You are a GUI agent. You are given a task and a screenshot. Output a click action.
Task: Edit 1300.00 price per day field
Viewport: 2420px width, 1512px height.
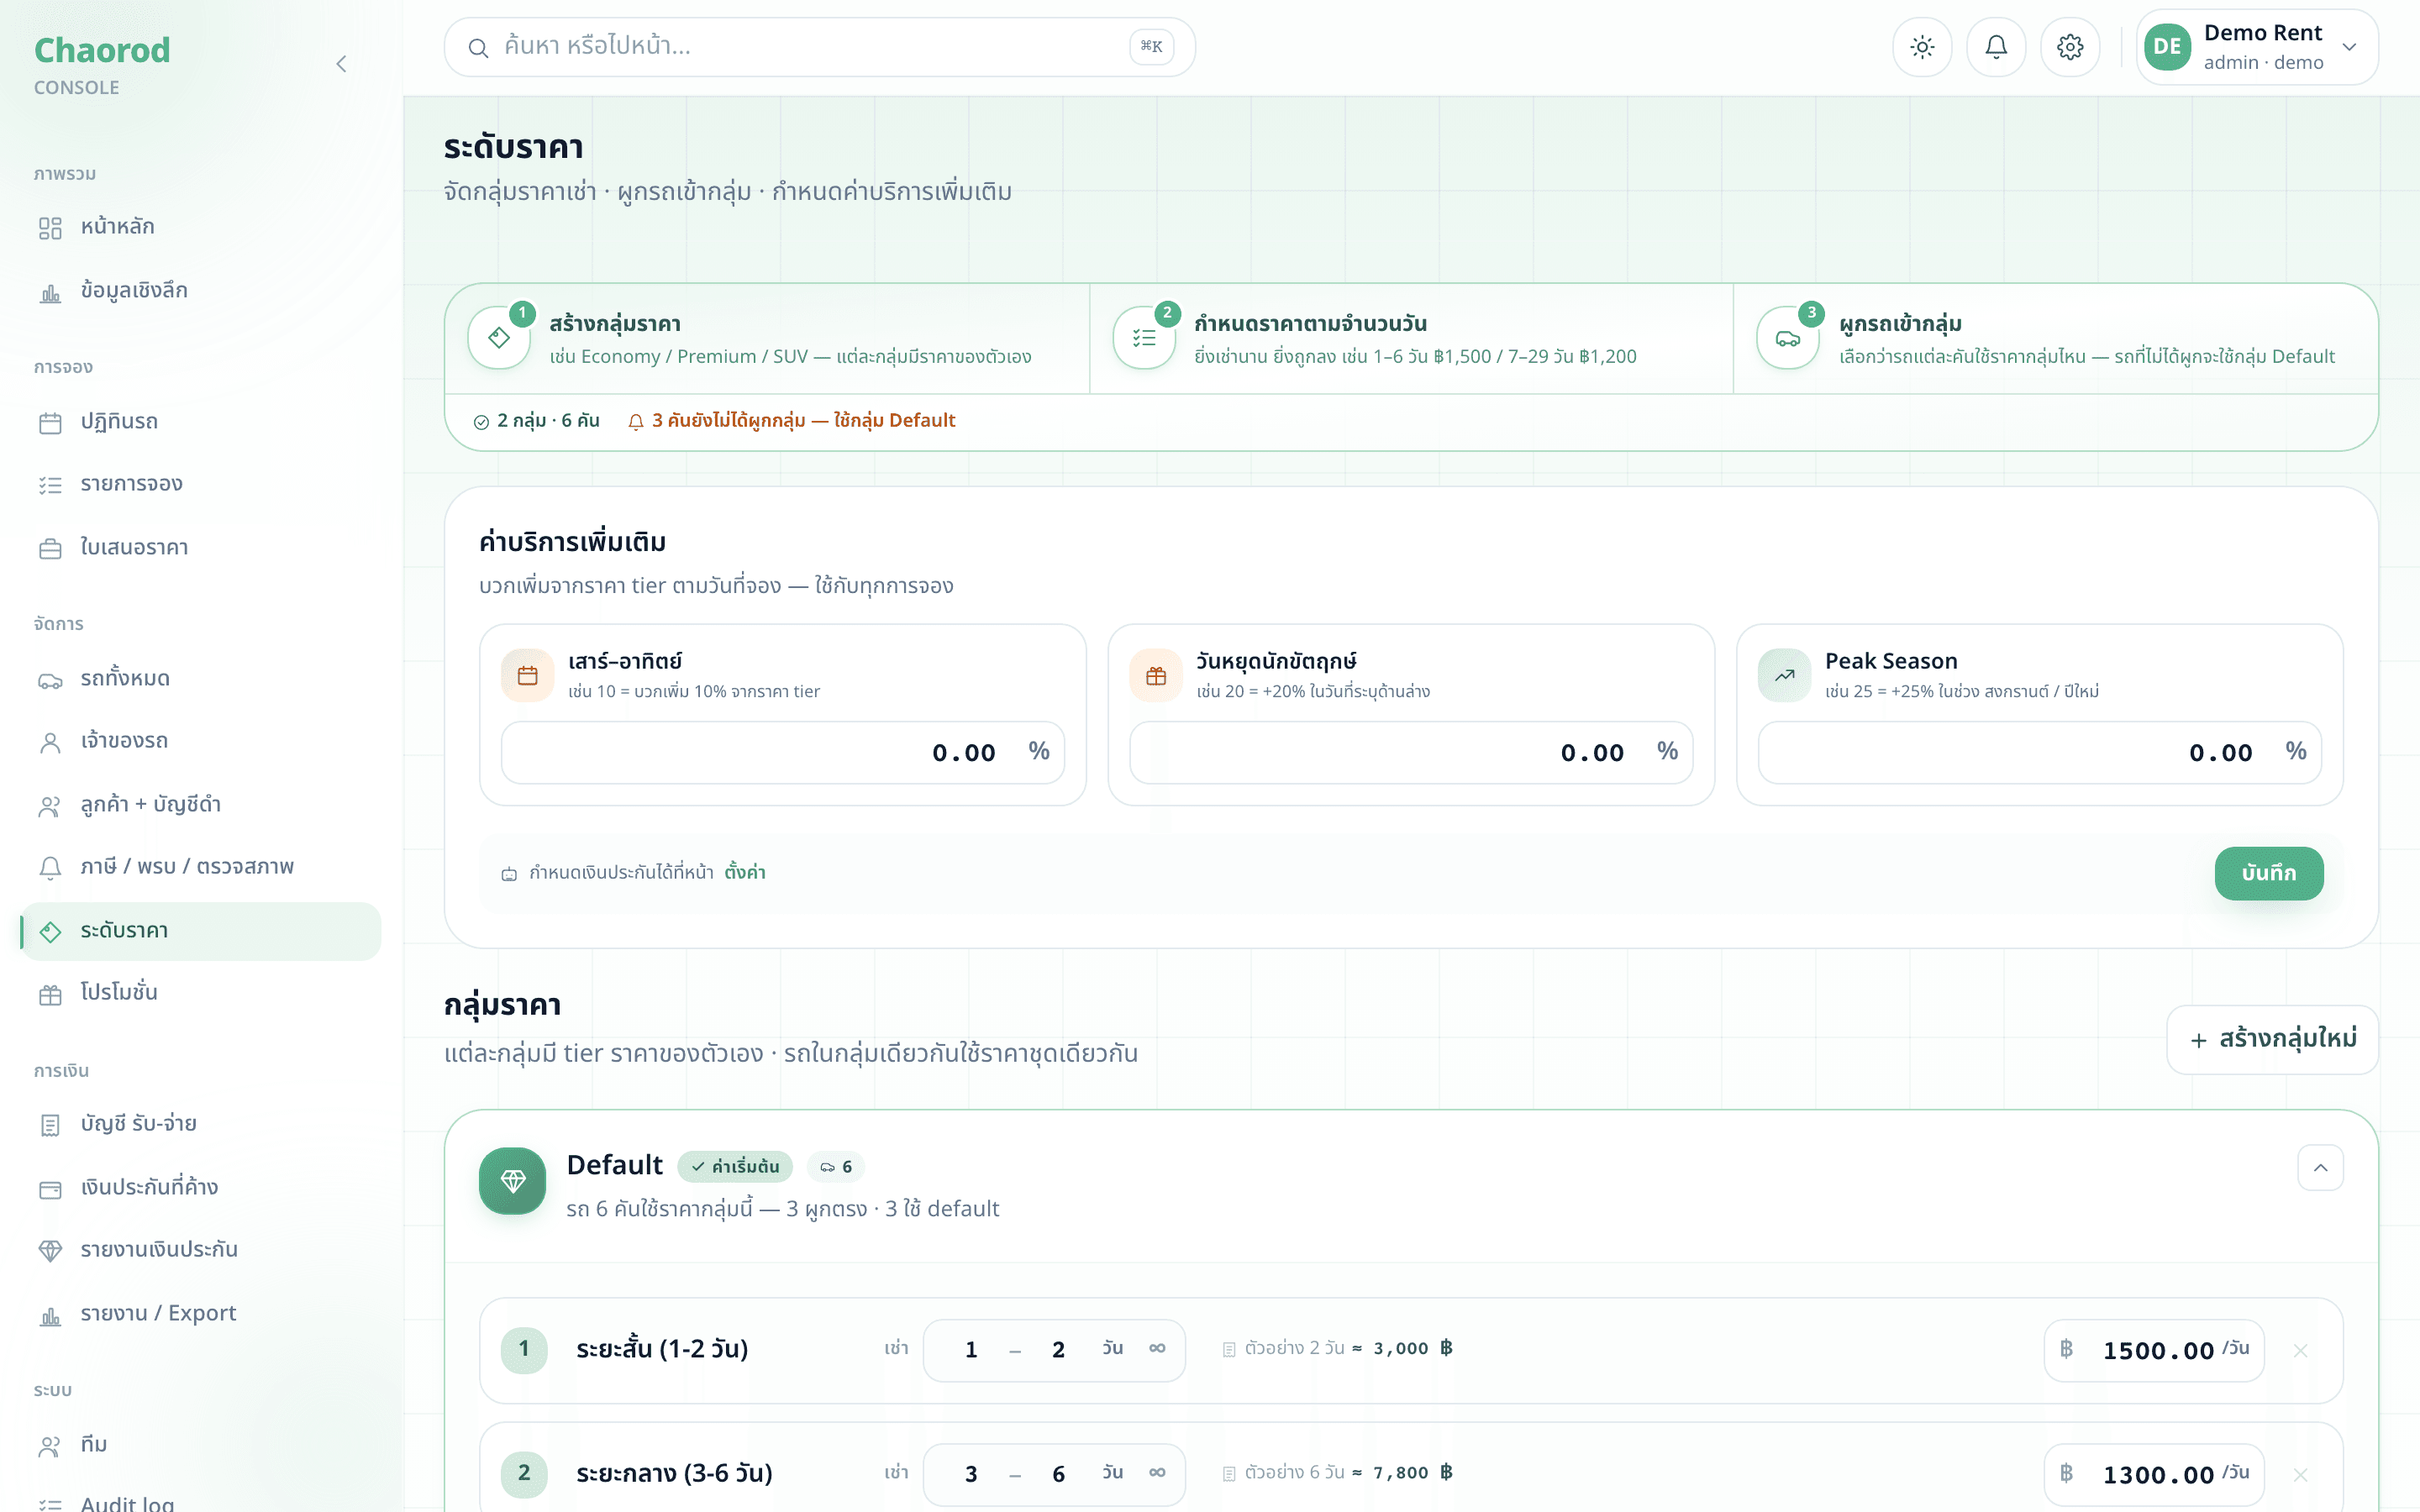(x=2154, y=1474)
